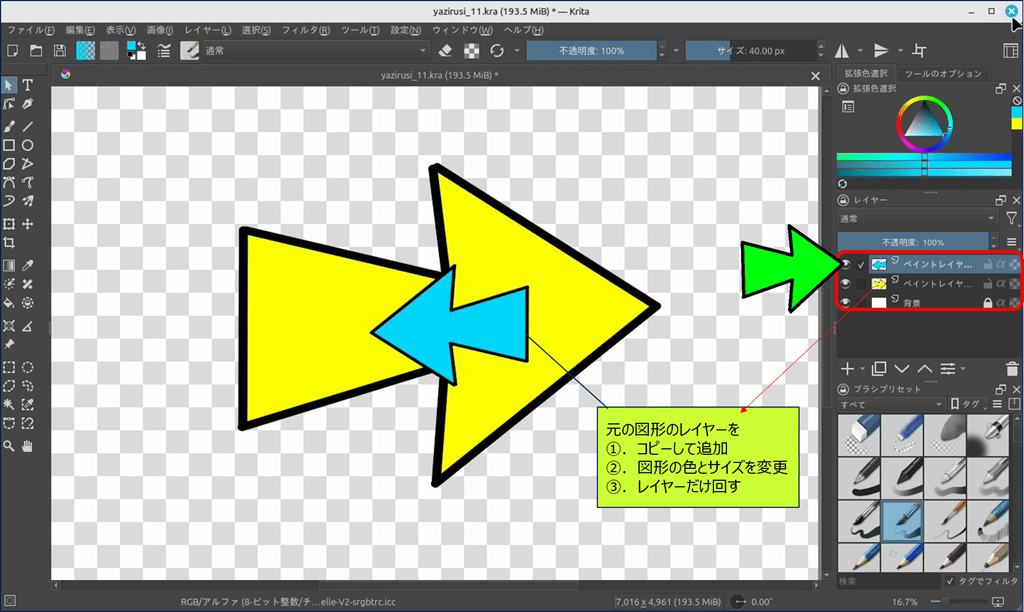Toggle visibility of top paint layer
The image size is (1024, 612).
click(846, 264)
